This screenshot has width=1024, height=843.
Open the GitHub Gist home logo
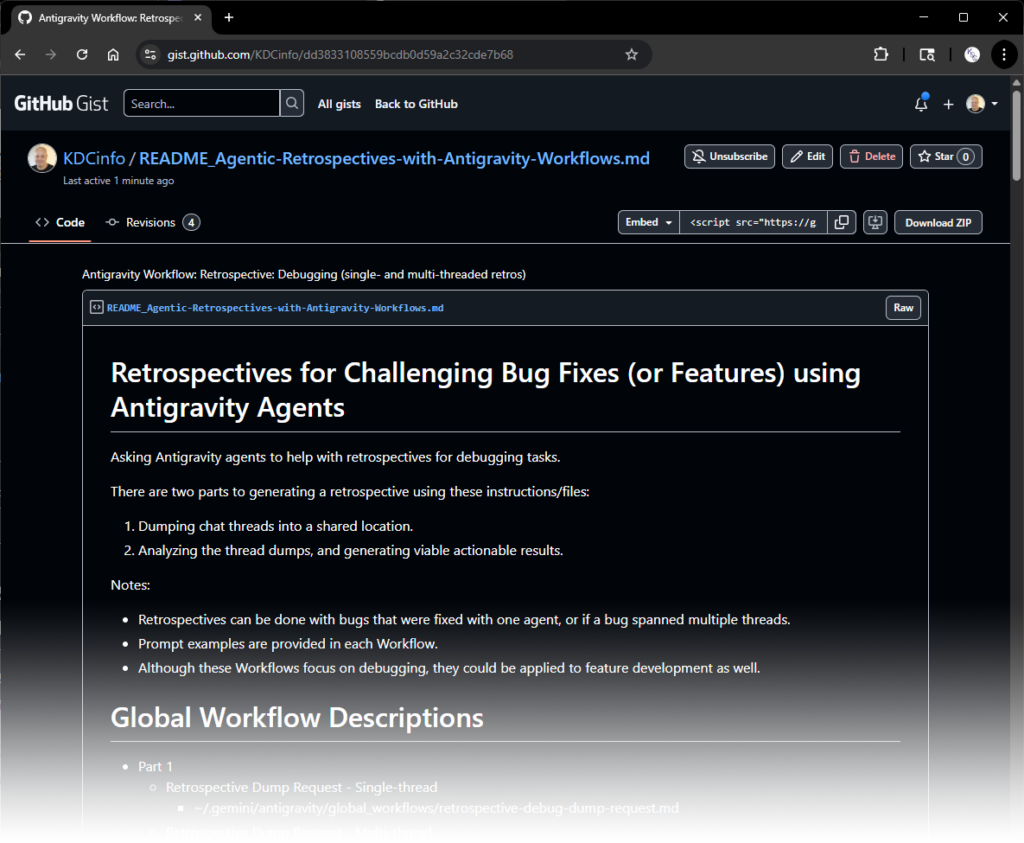tap(59, 102)
